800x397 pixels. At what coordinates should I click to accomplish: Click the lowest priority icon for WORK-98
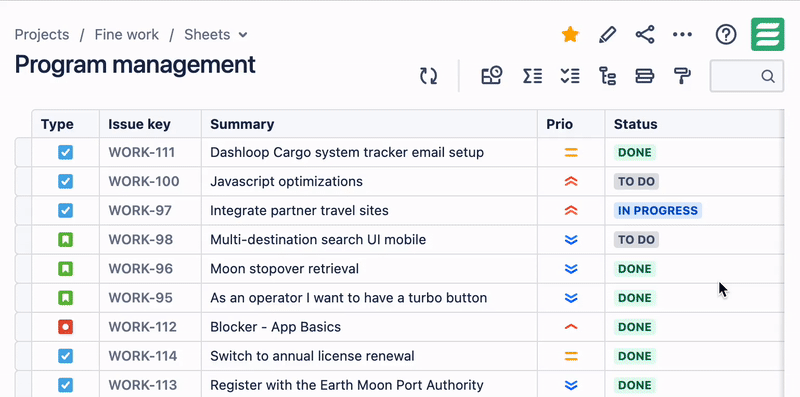click(x=571, y=239)
